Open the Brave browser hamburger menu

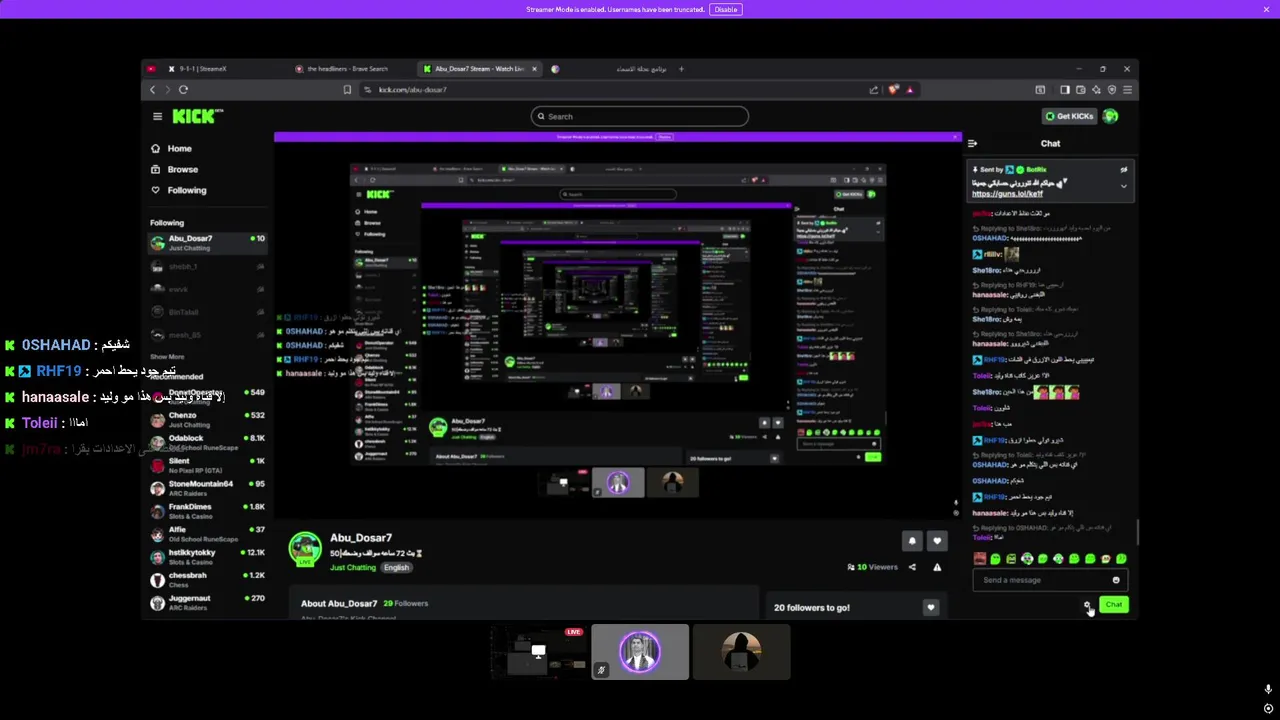[x=1127, y=90]
